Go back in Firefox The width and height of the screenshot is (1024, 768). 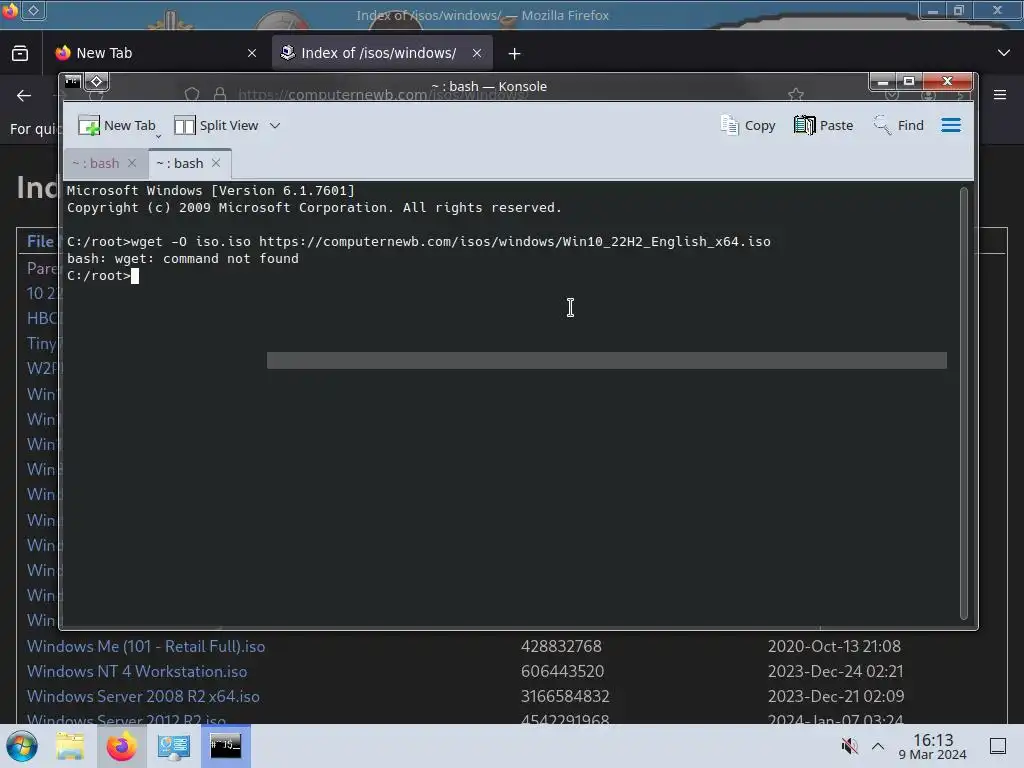pyautogui.click(x=24, y=95)
